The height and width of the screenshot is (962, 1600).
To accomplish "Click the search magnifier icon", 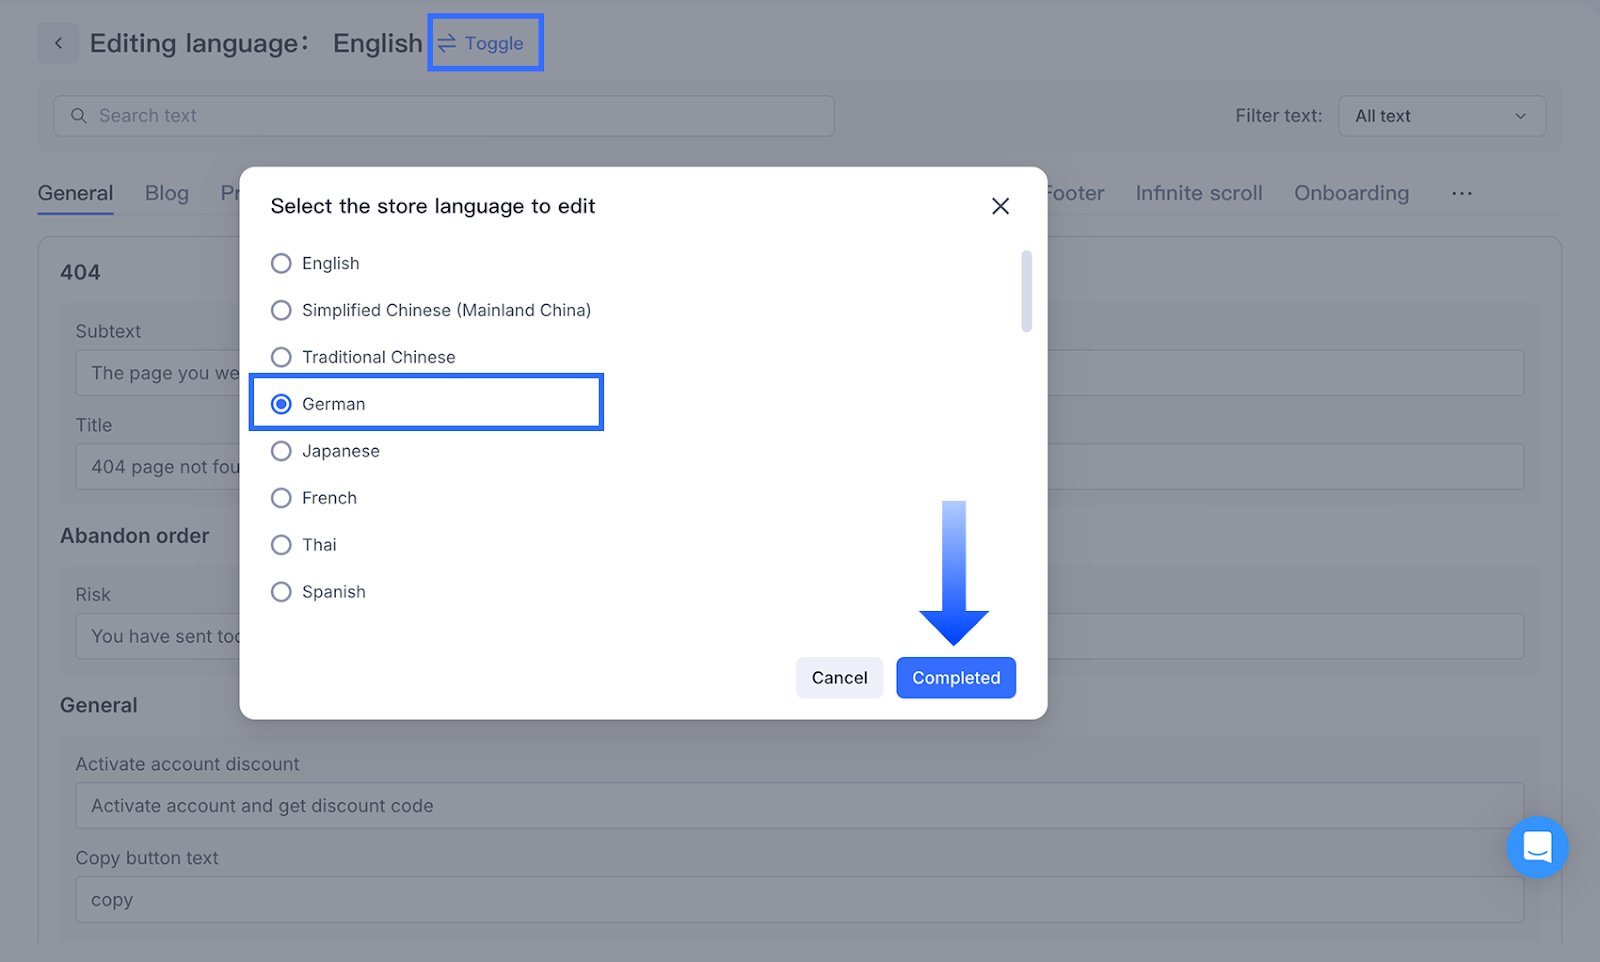I will tap(79, 116).
